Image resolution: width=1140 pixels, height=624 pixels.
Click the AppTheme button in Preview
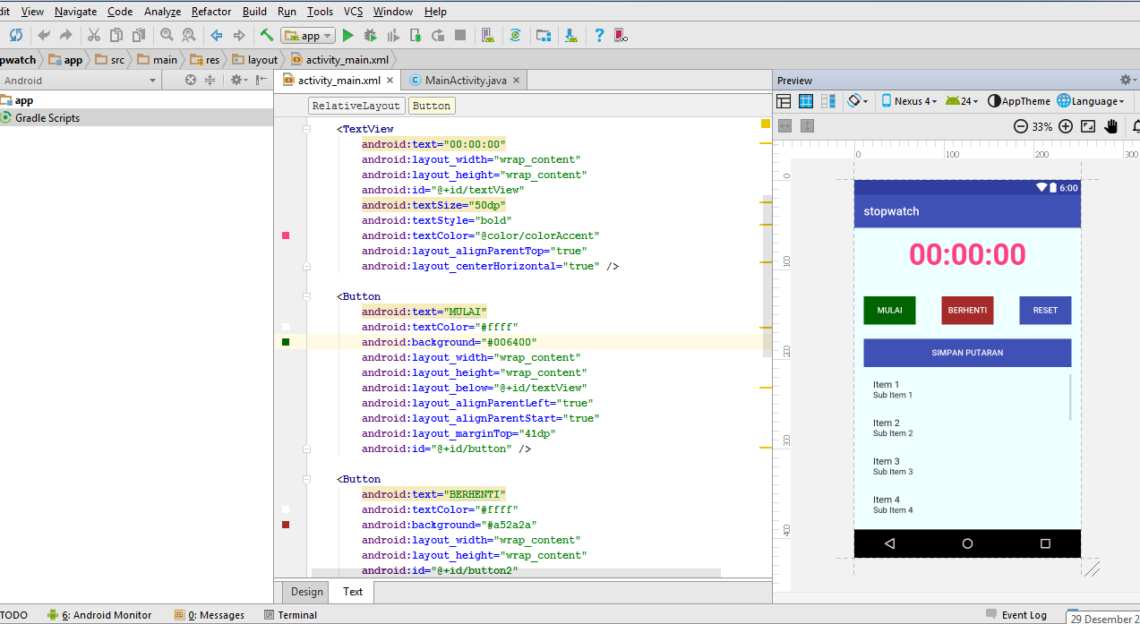tap(1019, 101)
